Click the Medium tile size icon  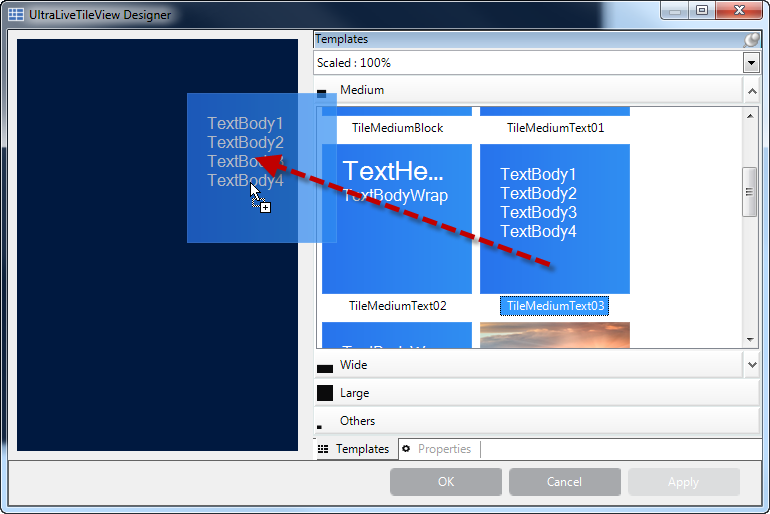[322, 93]
